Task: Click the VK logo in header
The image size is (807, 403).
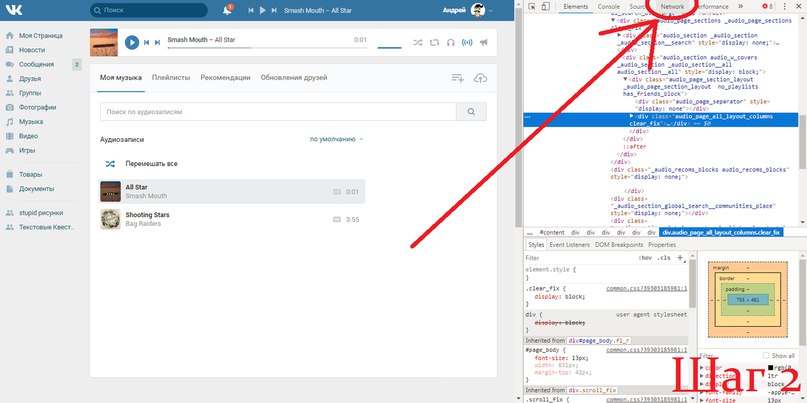Action: [x=14, y=10]
